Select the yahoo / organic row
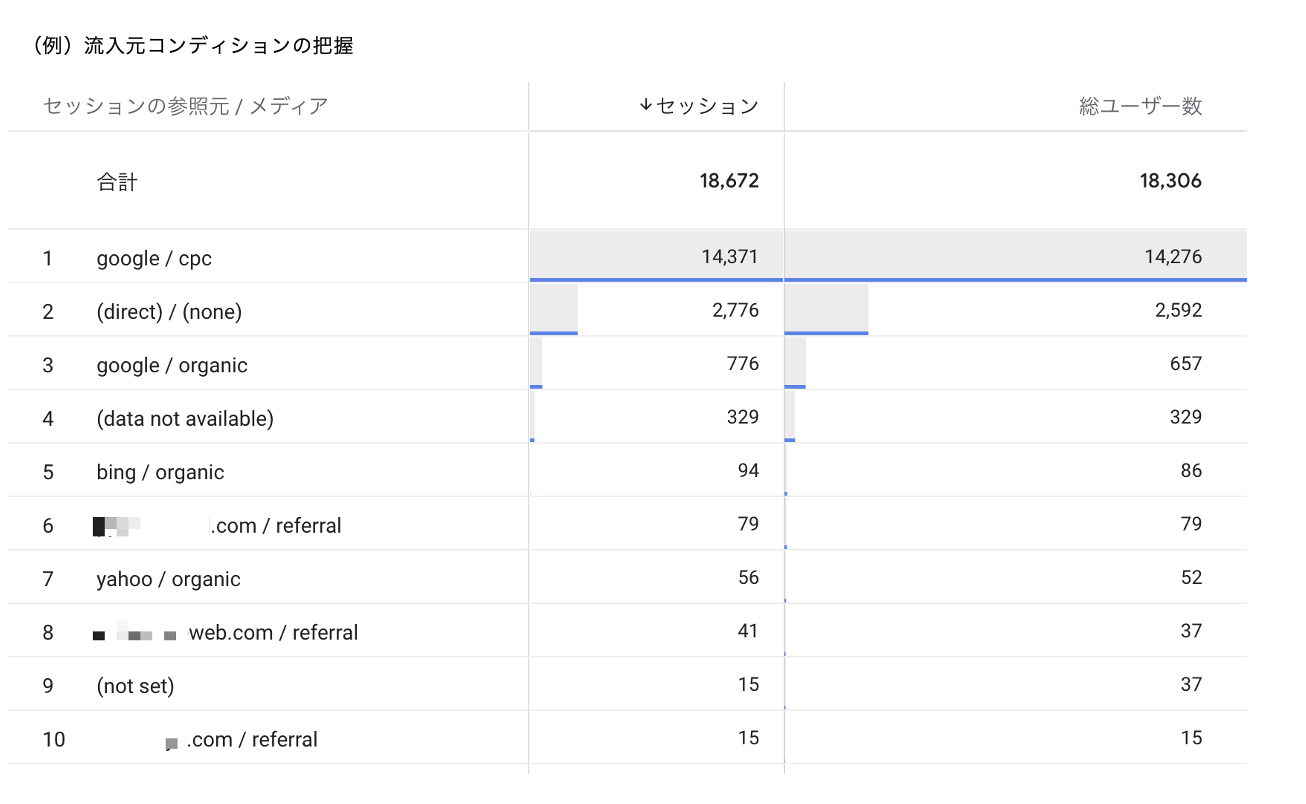The image size is (1306, 804). [x=168, y=579]
